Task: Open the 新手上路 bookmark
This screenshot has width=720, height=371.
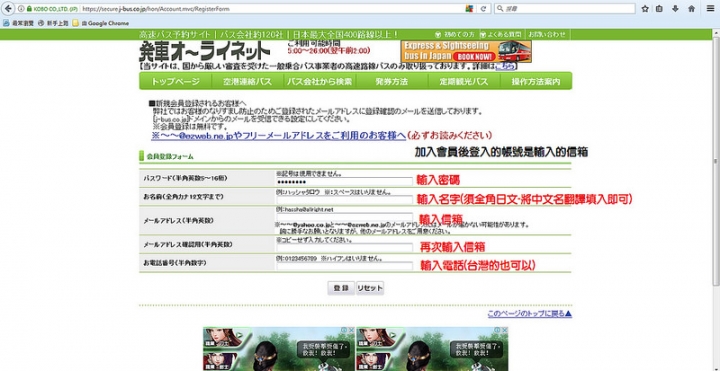Action: pos(52,23)
